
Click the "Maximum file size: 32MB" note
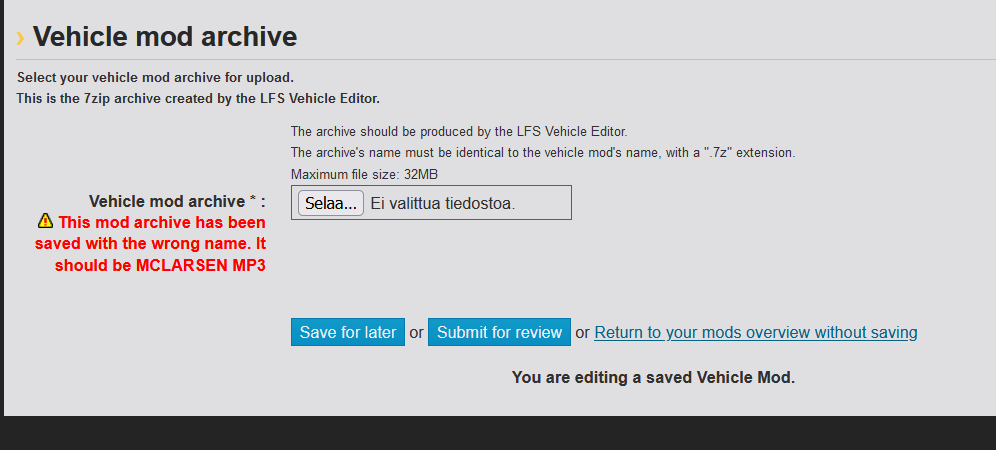tap(364, 175)
